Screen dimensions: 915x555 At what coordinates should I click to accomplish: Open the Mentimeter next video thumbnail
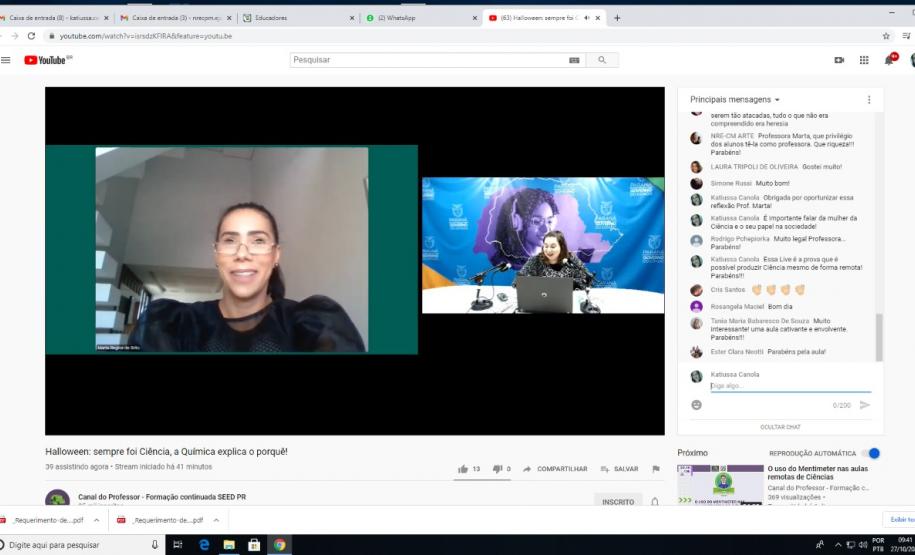tap(720, 484)
